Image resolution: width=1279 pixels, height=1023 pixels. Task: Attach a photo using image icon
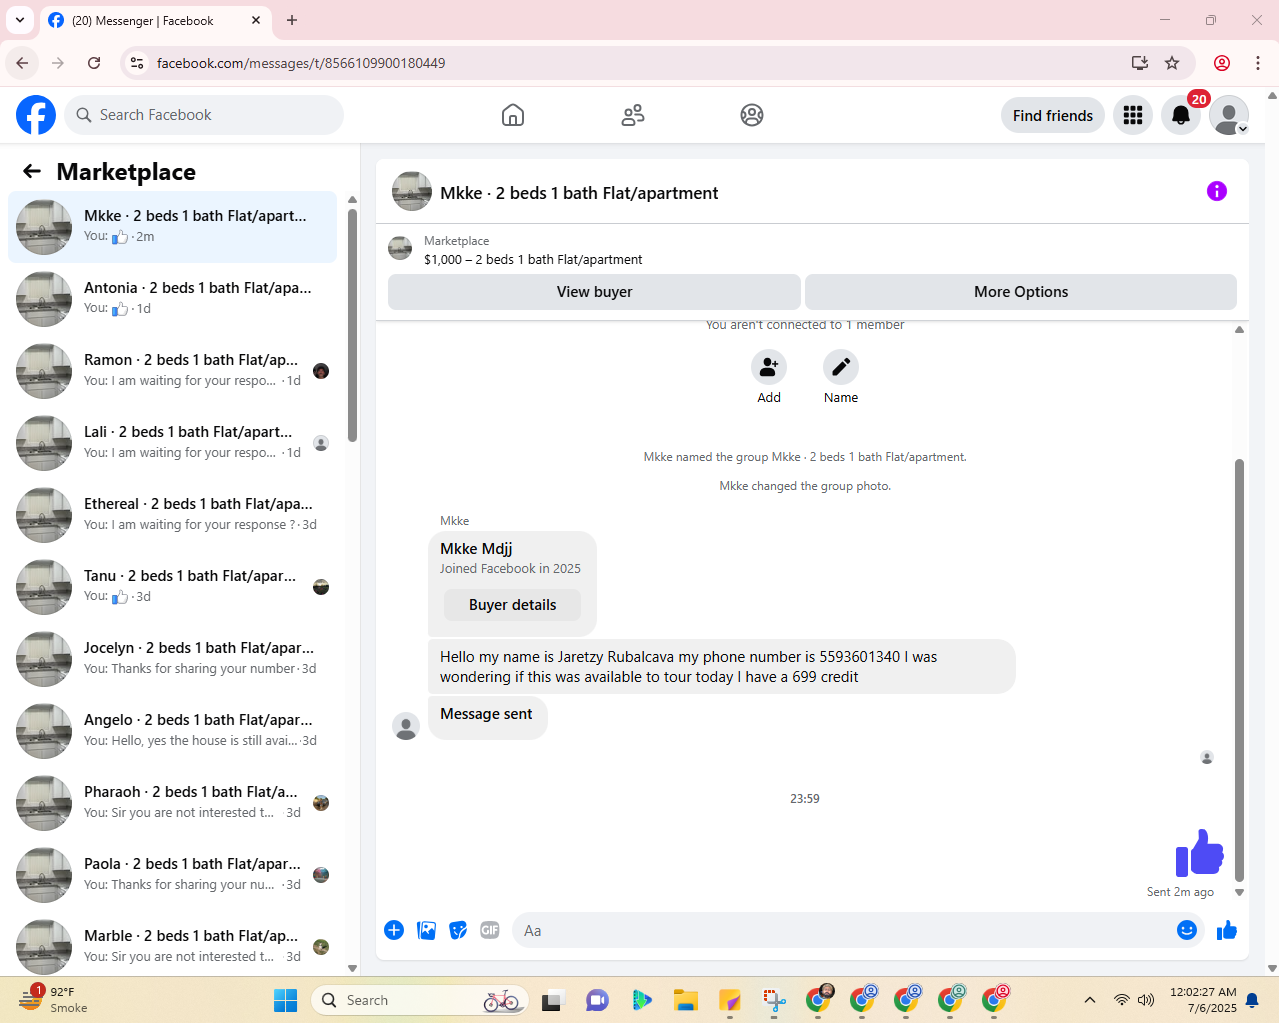coord(426,930)
